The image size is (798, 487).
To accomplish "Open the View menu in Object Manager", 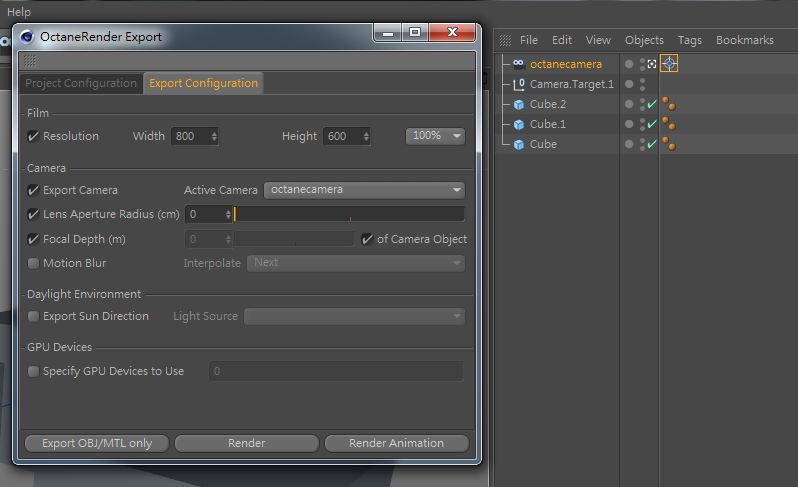I will pyautogui.click(x=598, y=40).
